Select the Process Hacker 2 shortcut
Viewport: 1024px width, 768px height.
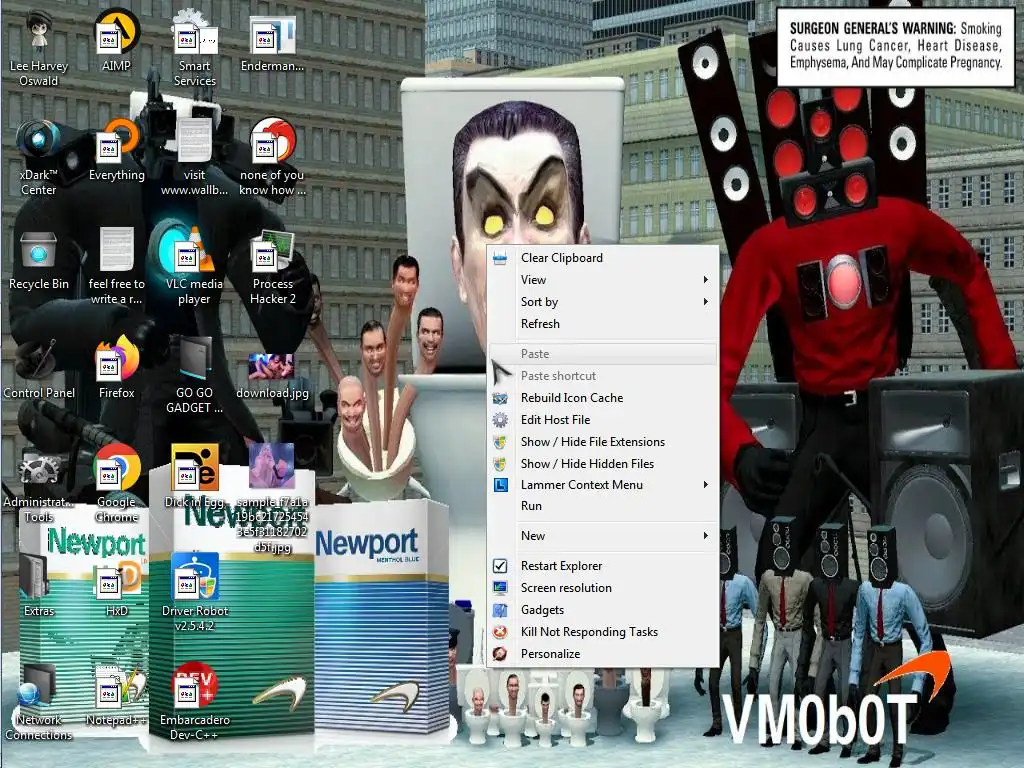(272, 267)
